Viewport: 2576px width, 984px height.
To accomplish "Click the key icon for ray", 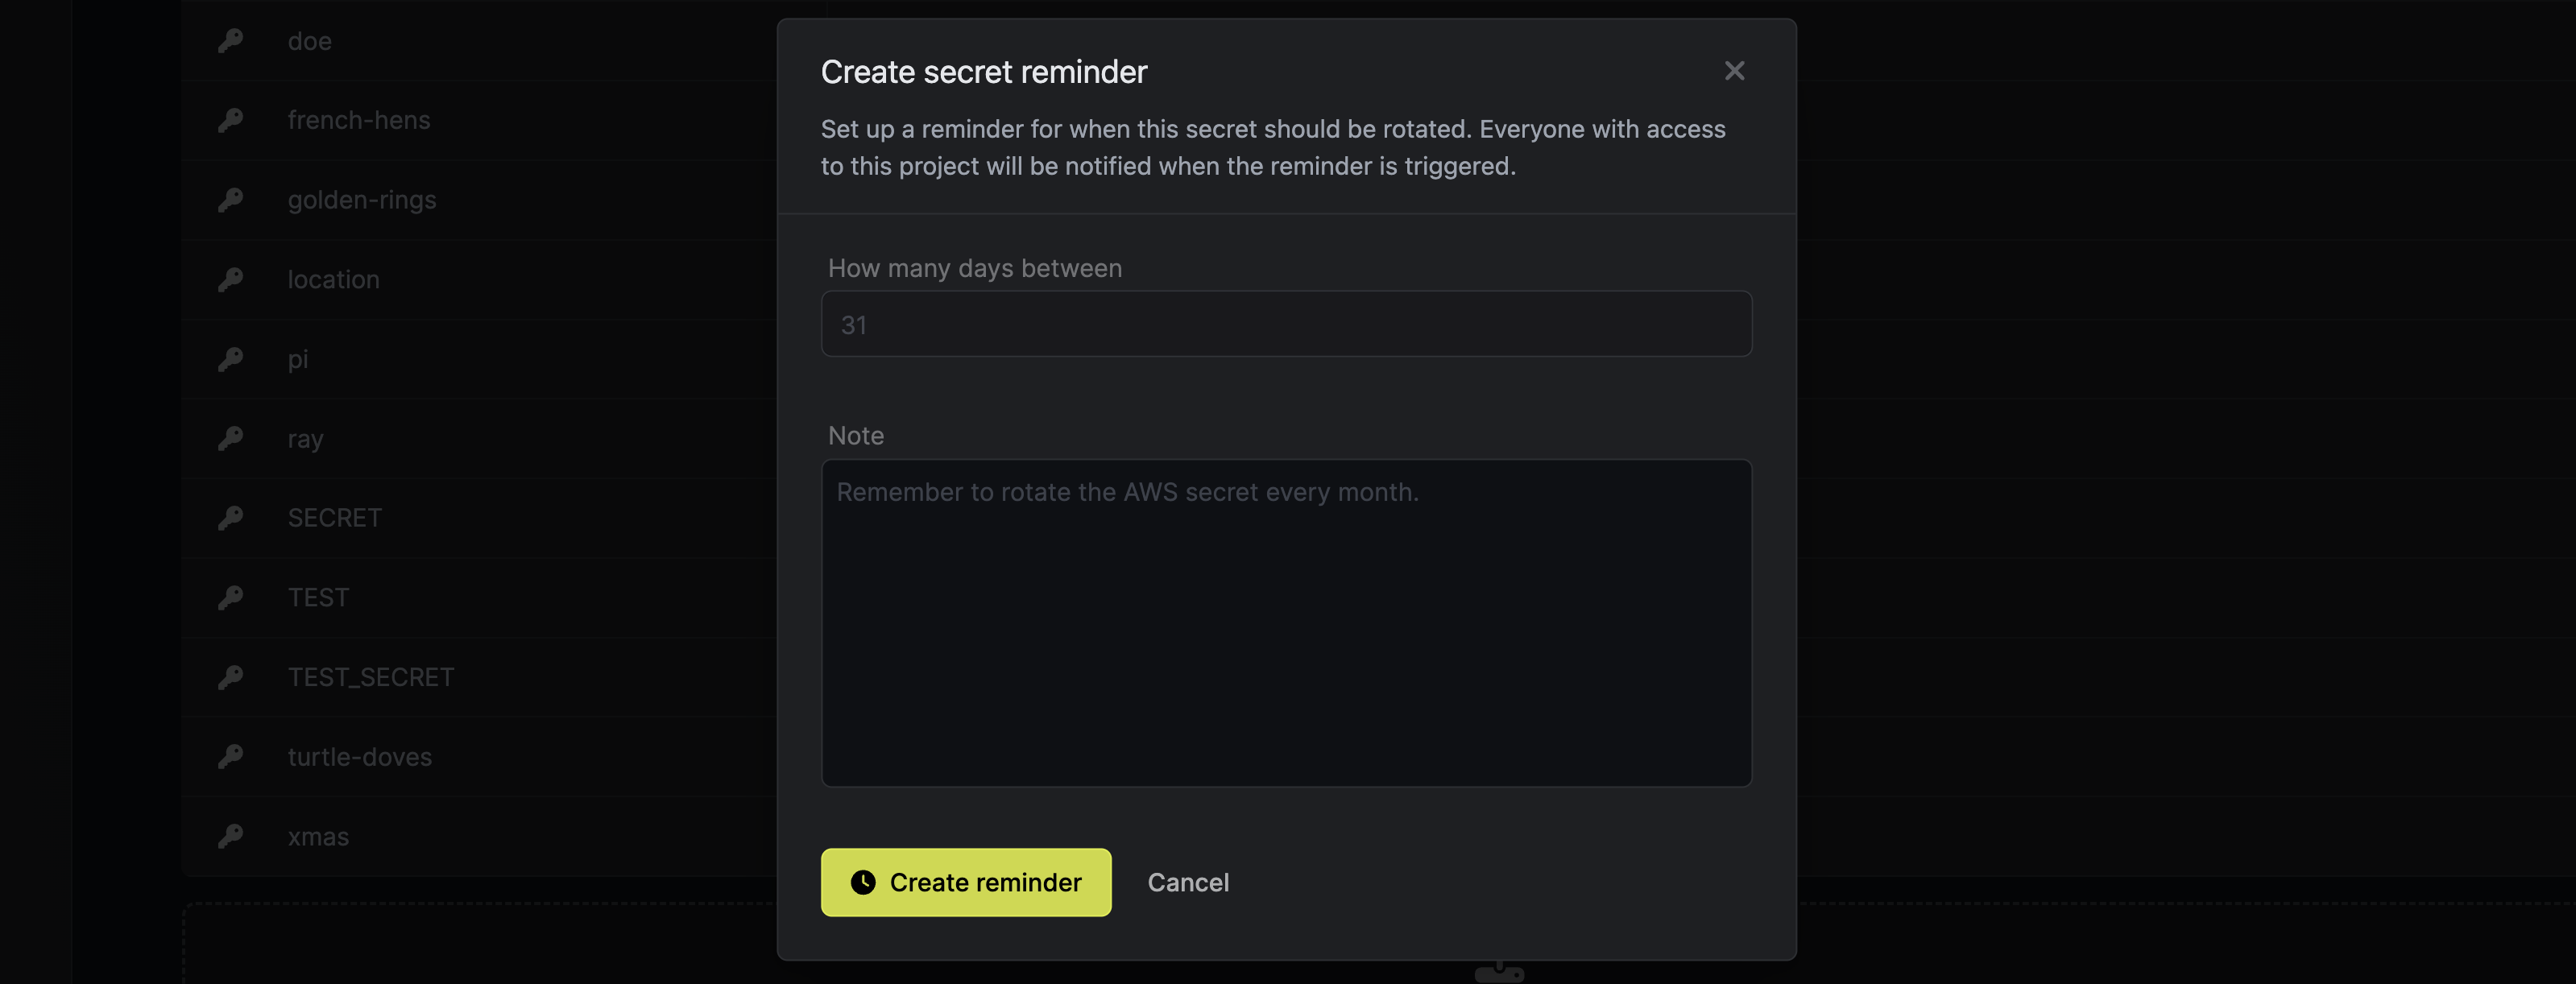I will [x=231, y=438].
